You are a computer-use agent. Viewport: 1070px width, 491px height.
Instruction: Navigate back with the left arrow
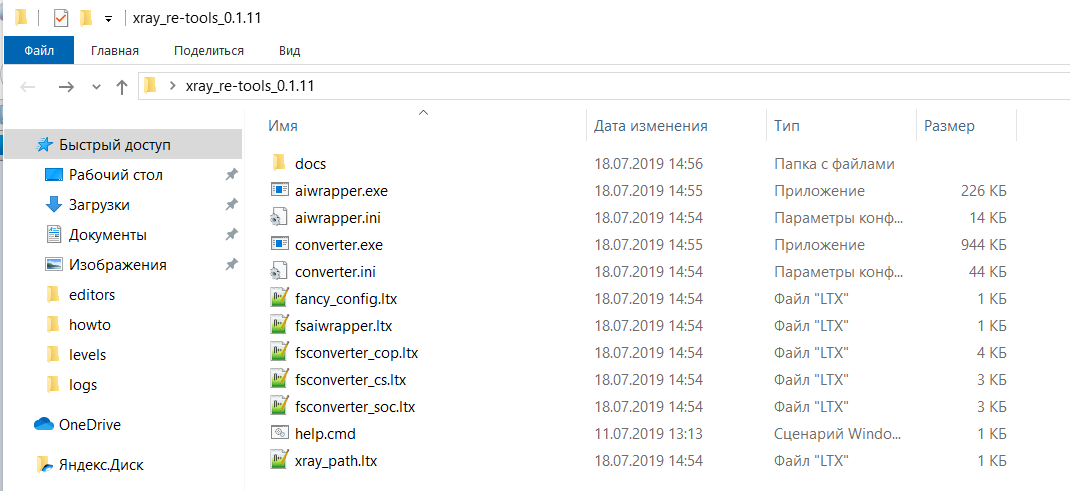click(28, 87)
